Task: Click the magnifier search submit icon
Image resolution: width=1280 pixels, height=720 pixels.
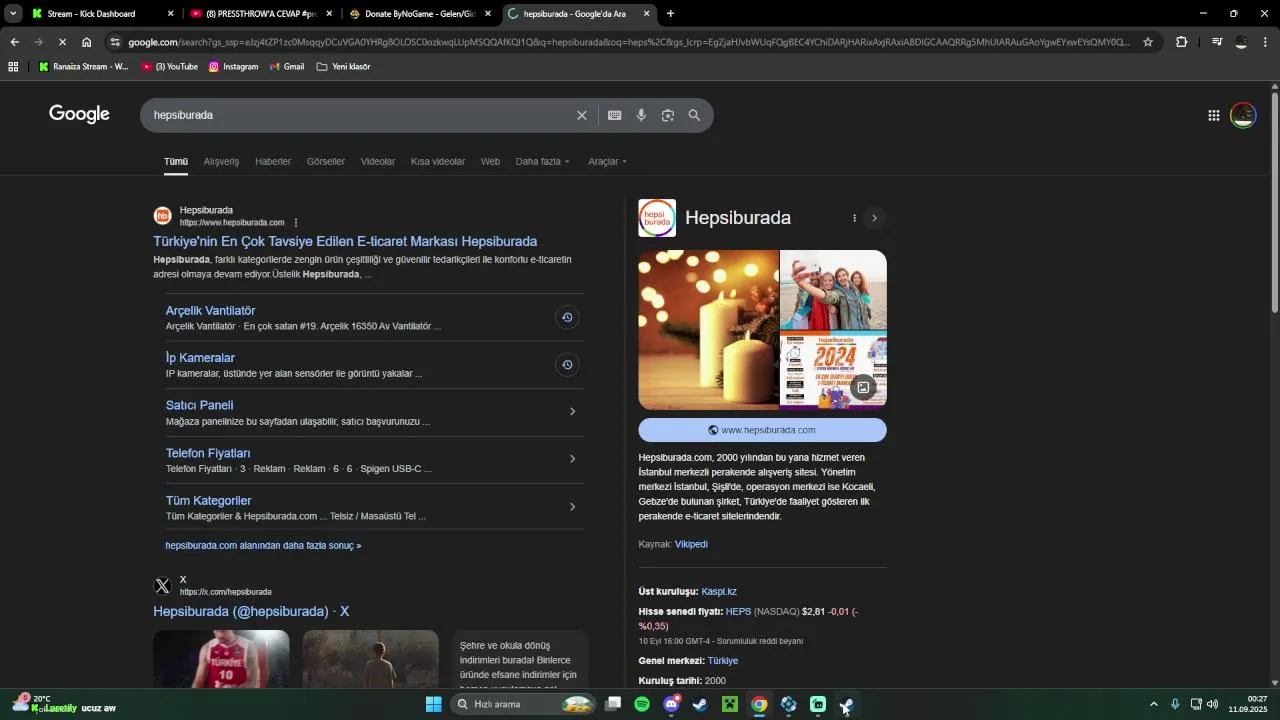Action: click(694, 115)
